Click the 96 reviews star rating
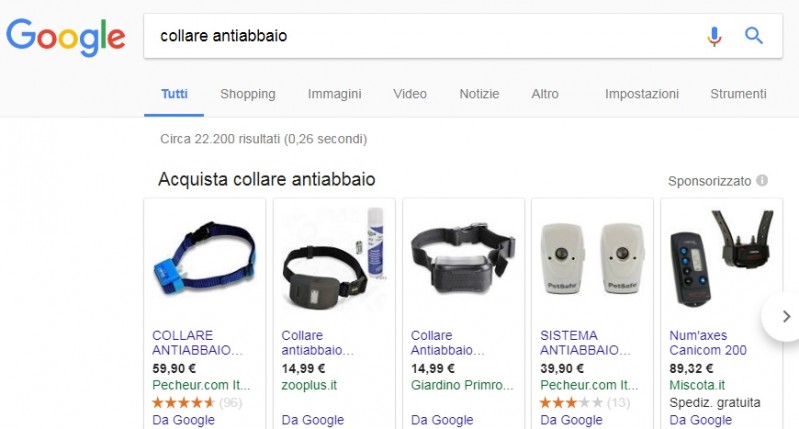Screen dimensions: 799x429 click(x=197, y=403)
